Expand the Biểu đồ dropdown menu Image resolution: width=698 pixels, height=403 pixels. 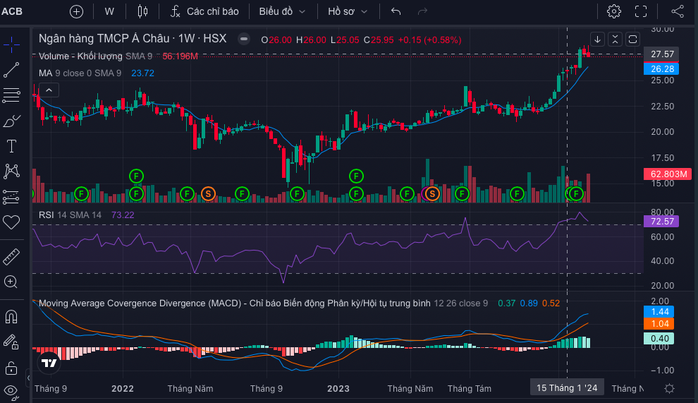282,12
